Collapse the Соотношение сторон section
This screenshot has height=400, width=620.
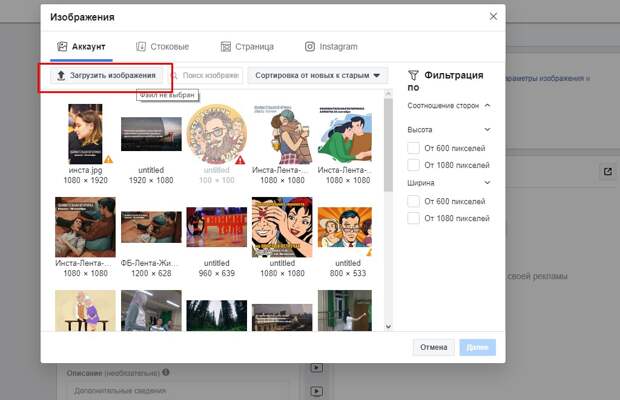coord(487,106)
